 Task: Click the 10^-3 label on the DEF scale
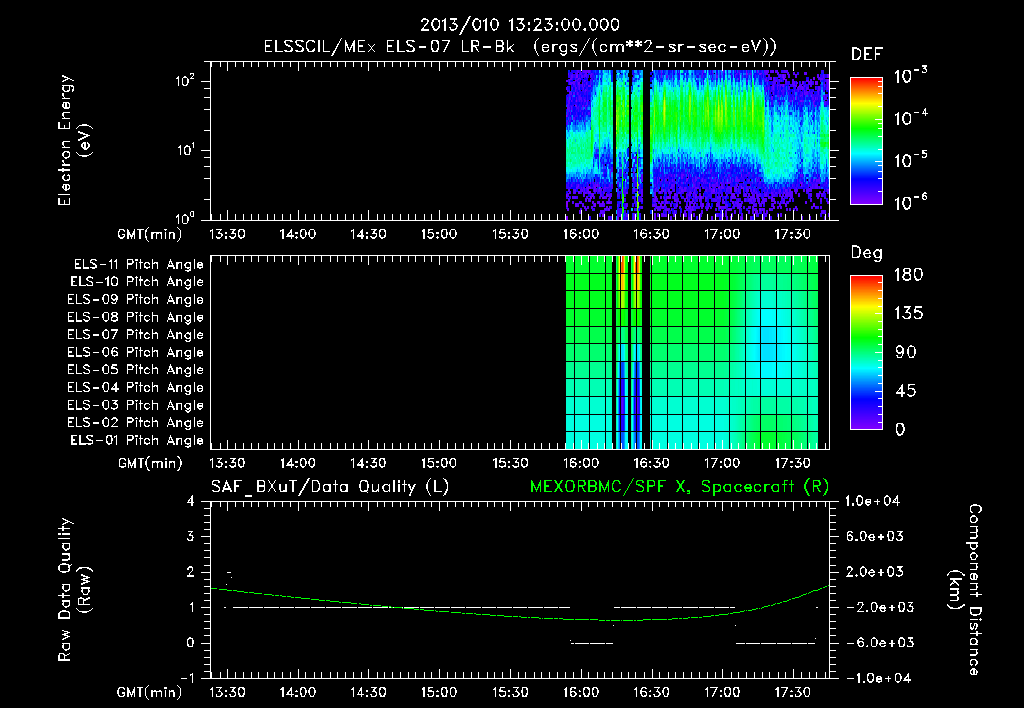point(910,76)
